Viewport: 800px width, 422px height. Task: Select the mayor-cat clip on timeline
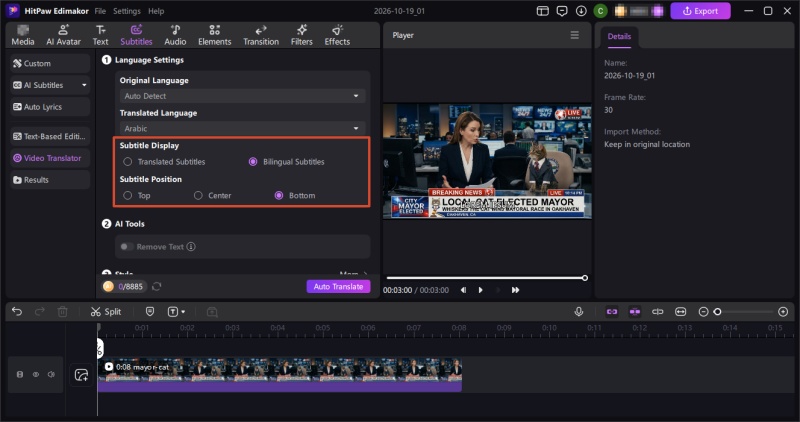pos(280,375)
